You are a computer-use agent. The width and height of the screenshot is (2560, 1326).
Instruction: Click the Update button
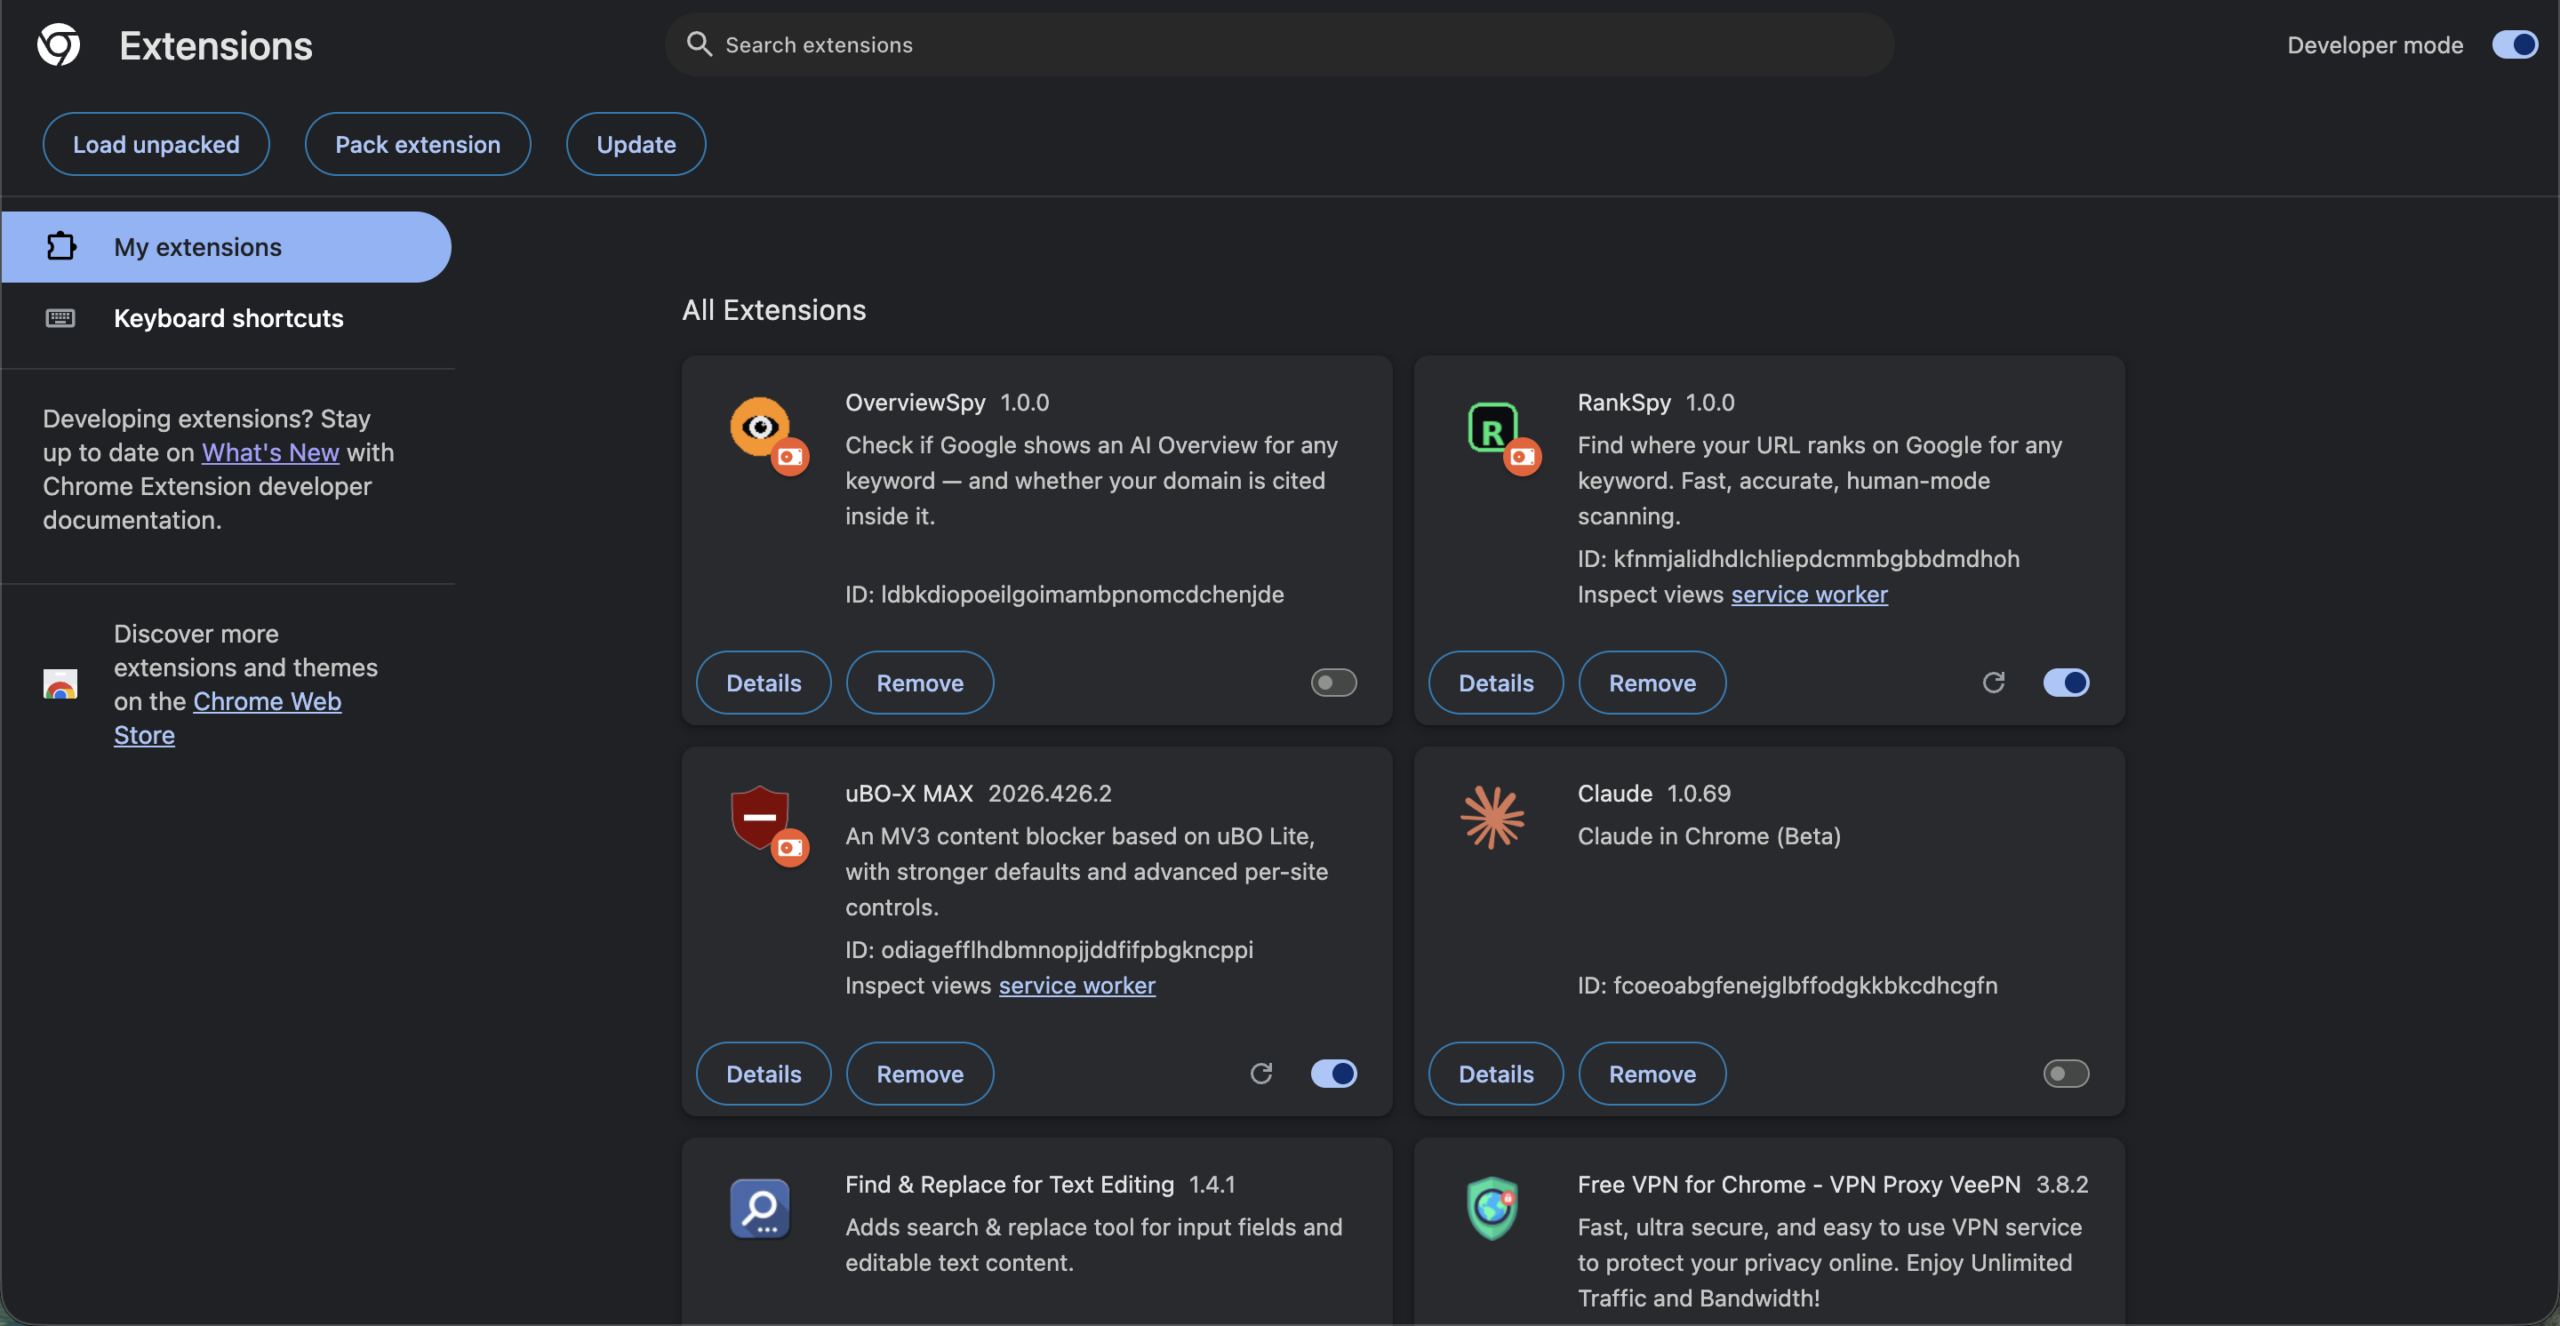(x=636, y=144)
